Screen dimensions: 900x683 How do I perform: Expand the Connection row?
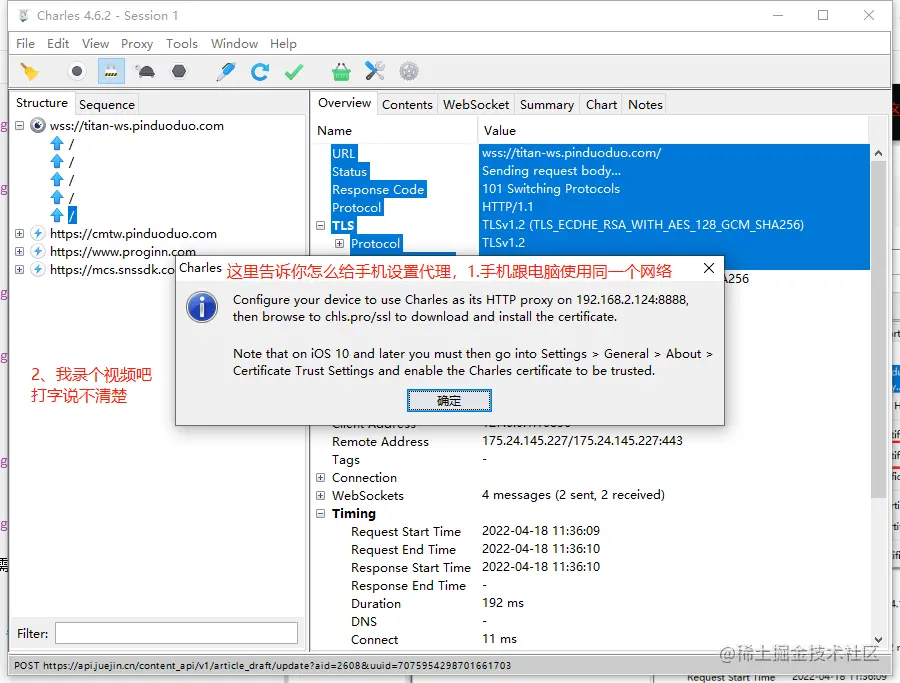coord(321,478)
